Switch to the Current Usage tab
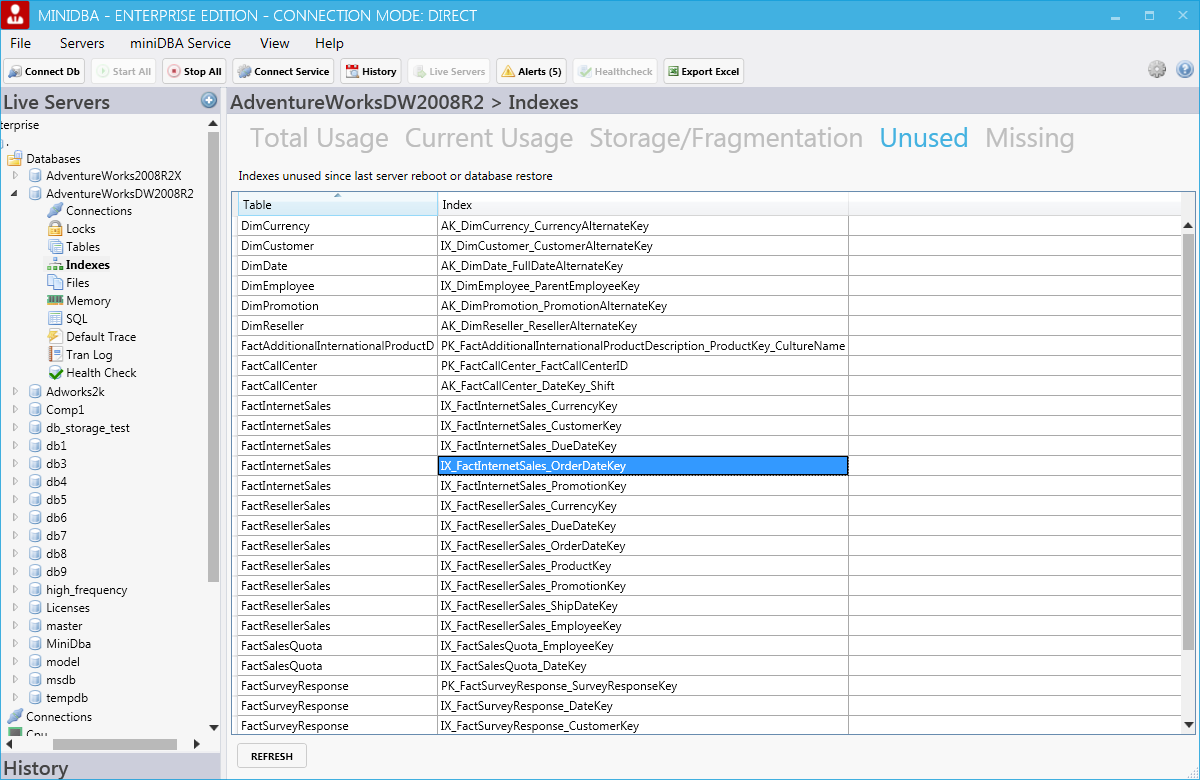The image size is (1200, 780). [x=489, y=138]
